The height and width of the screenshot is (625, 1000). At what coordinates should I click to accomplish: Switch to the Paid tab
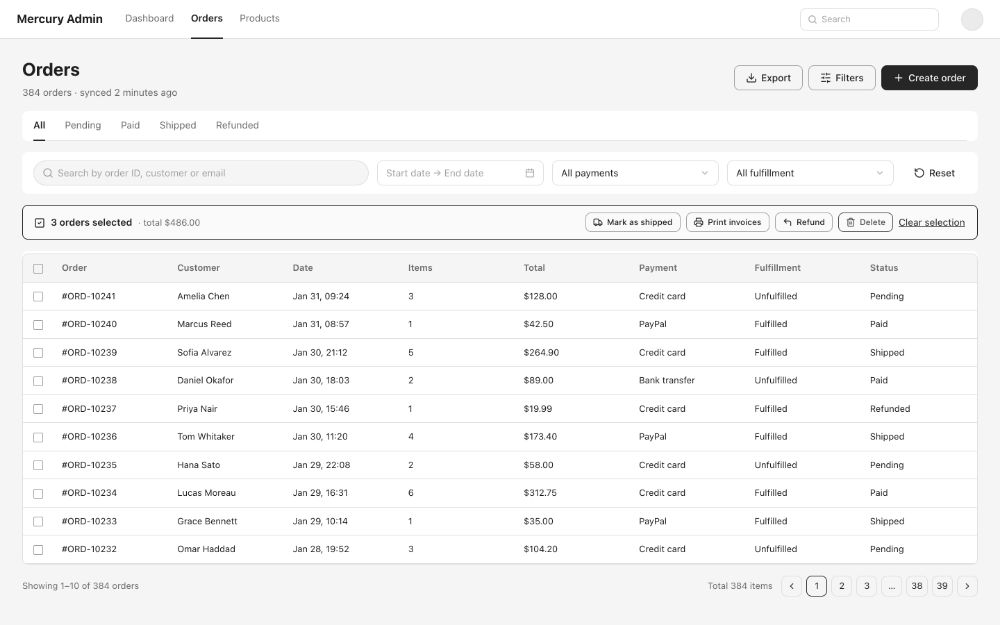point(130,125)
